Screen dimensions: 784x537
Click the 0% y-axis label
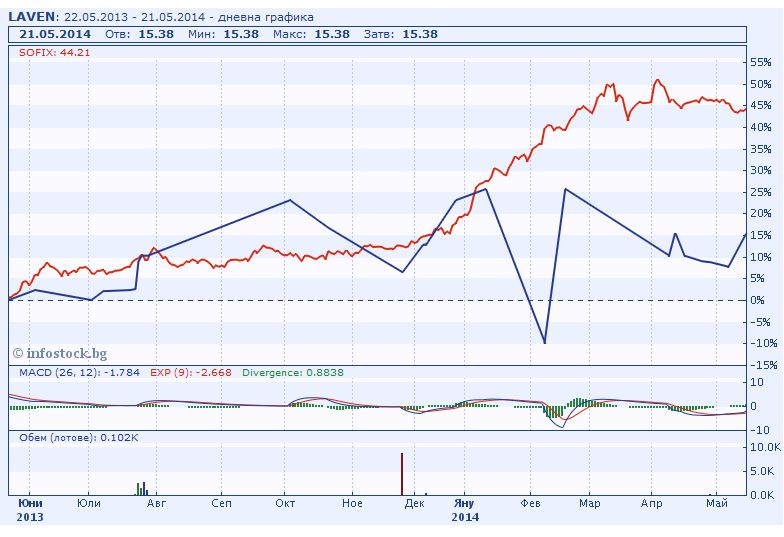(x=758, y=300)
